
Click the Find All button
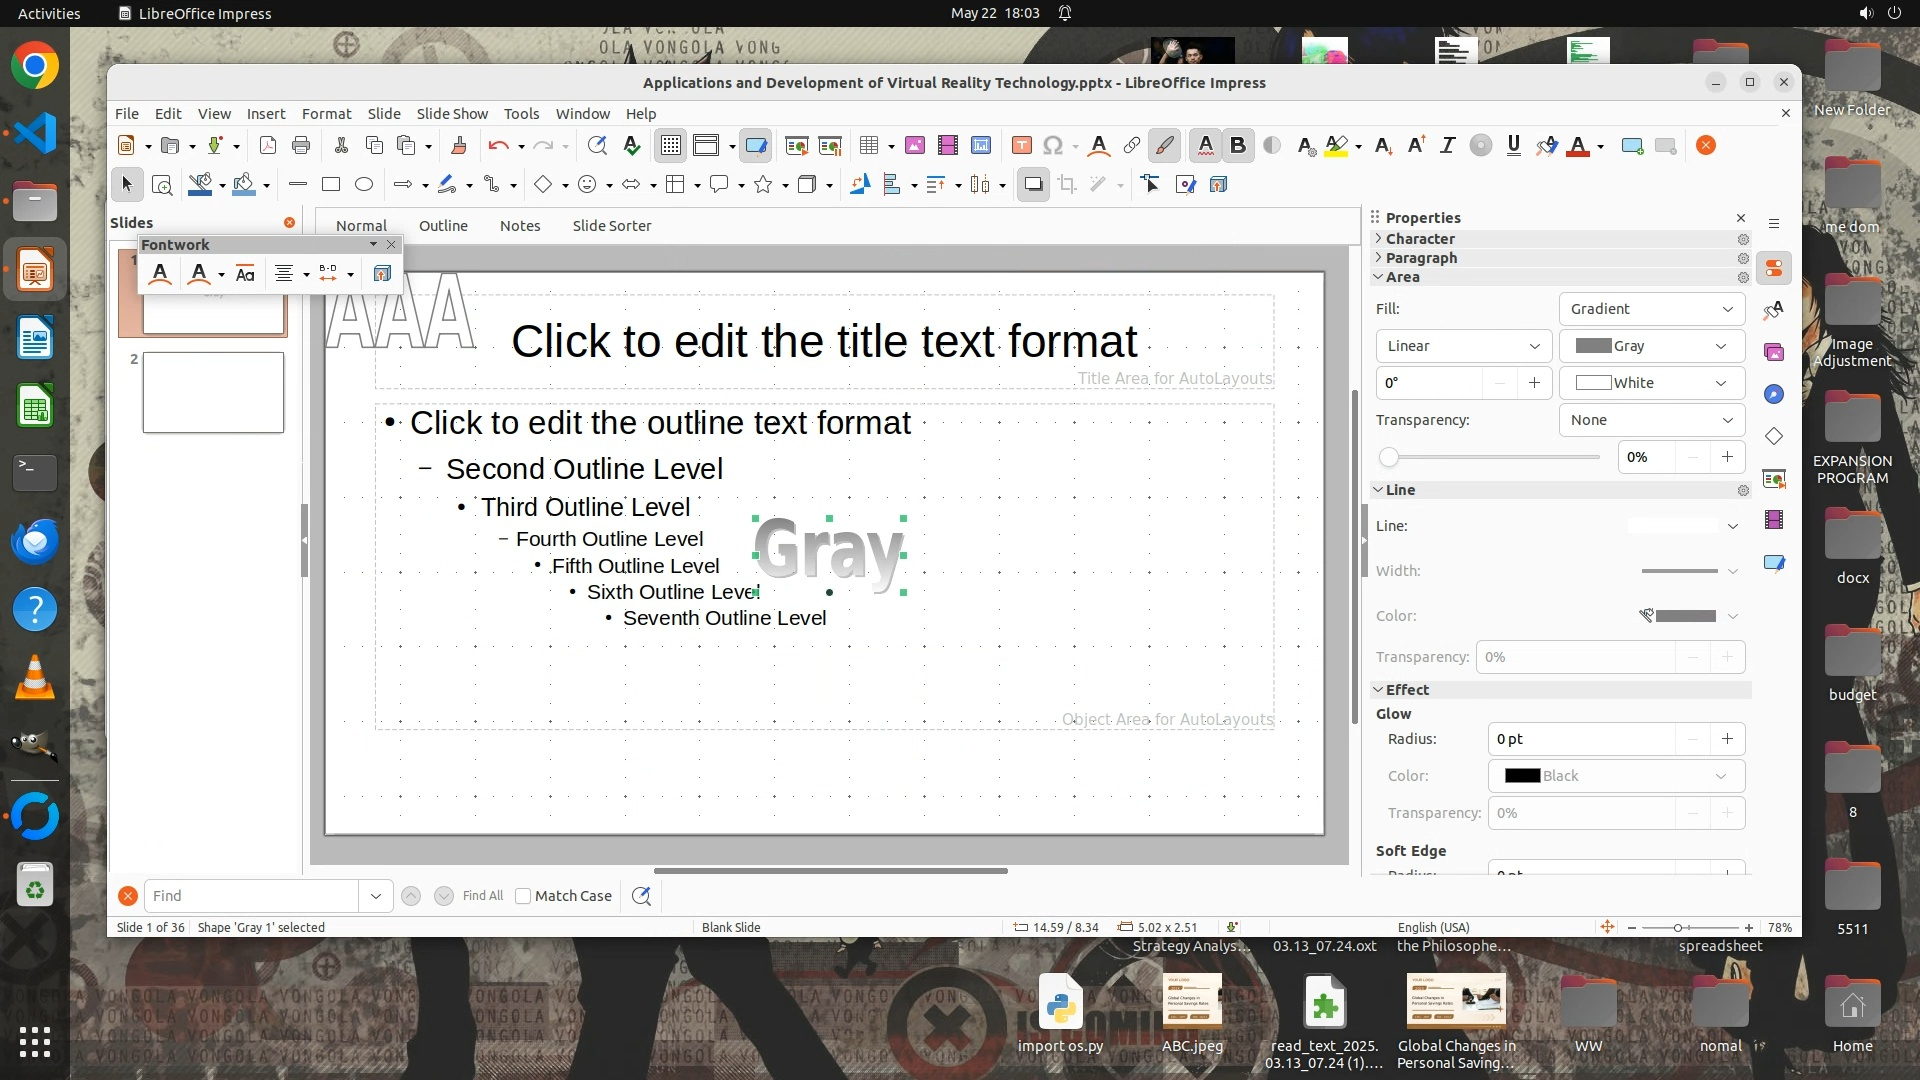point(483,896)
